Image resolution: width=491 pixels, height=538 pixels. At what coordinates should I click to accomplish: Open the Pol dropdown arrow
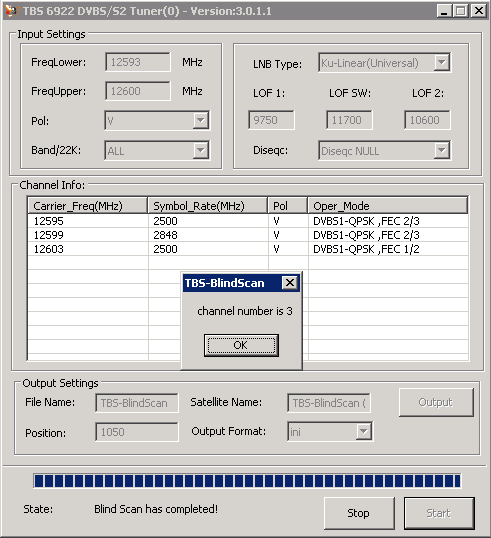pos(201,120)
